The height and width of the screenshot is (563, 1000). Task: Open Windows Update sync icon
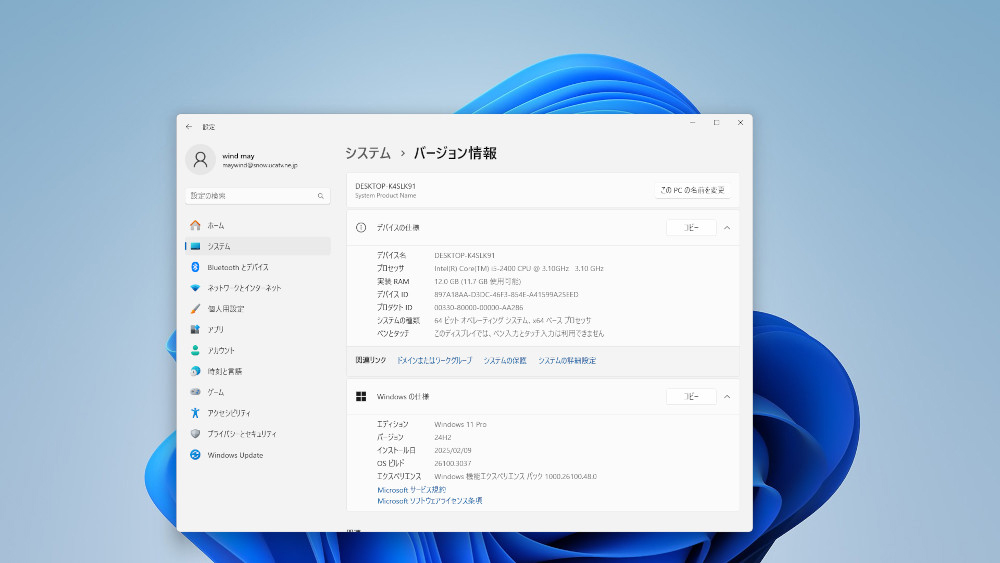(x=195, y=455)
